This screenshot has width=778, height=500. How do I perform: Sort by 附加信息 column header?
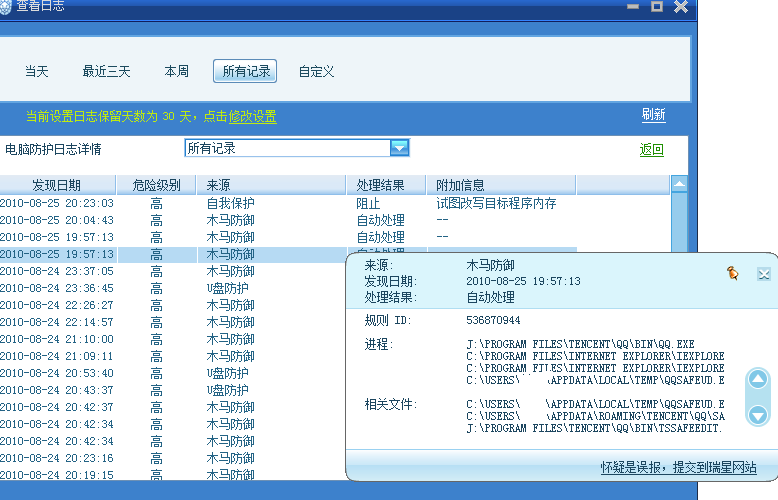pyautogui.click(x=501, y=185)
